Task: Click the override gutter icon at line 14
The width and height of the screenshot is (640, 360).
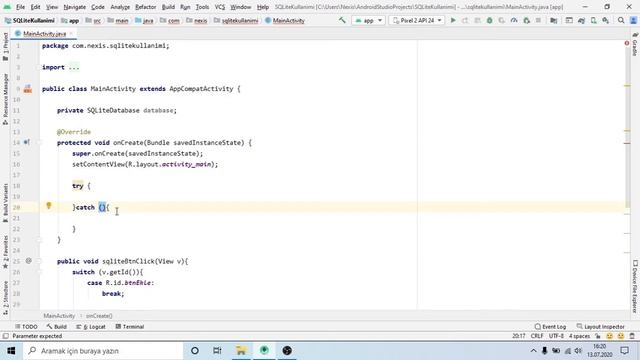Action: tap(27, 142)
